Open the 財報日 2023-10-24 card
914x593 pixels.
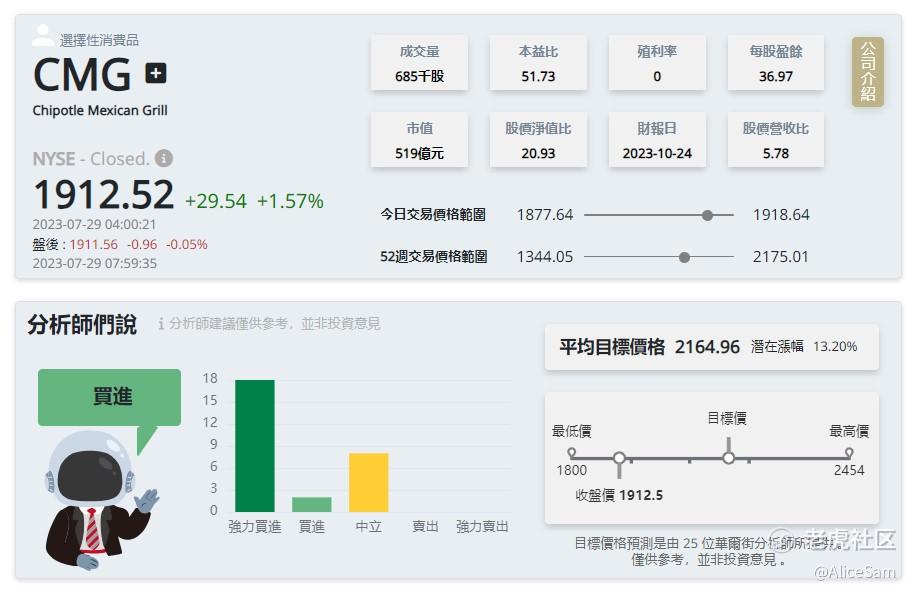pos(657,140)
